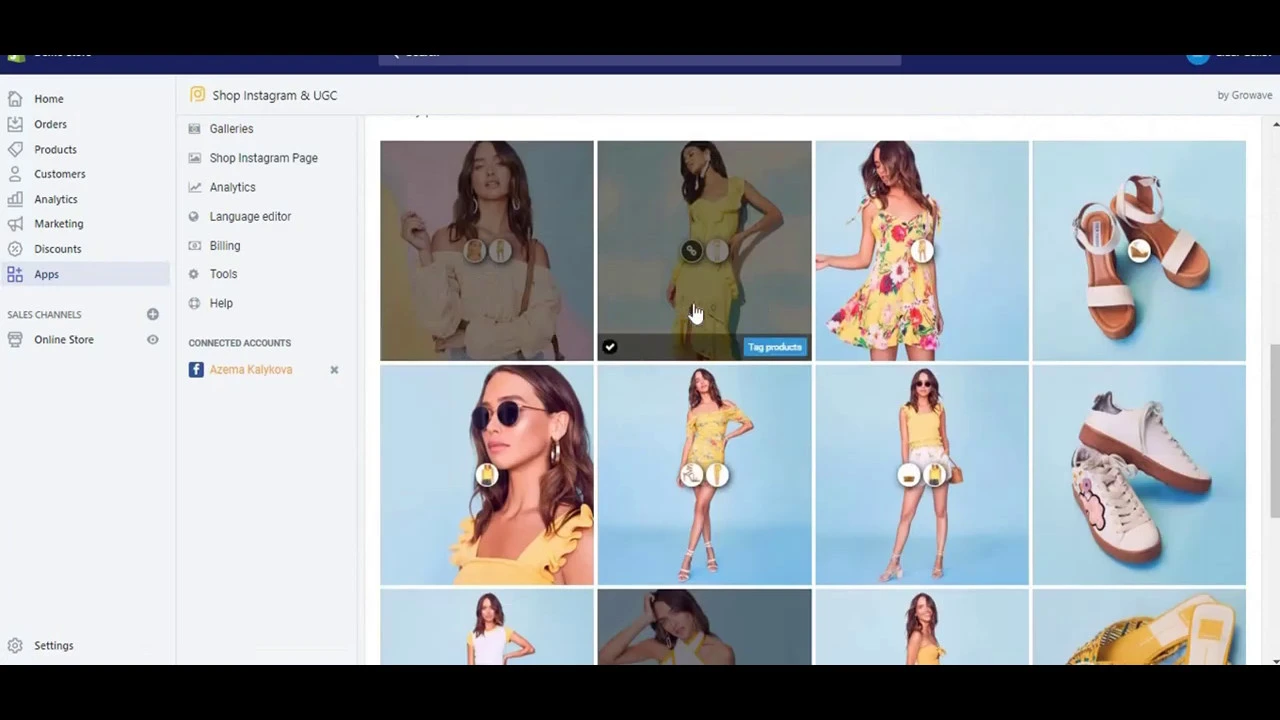This screenshot has width=1280, height=720.
Task: Open the Language editor
Action: pyautogui.click(x=250, y=216)
